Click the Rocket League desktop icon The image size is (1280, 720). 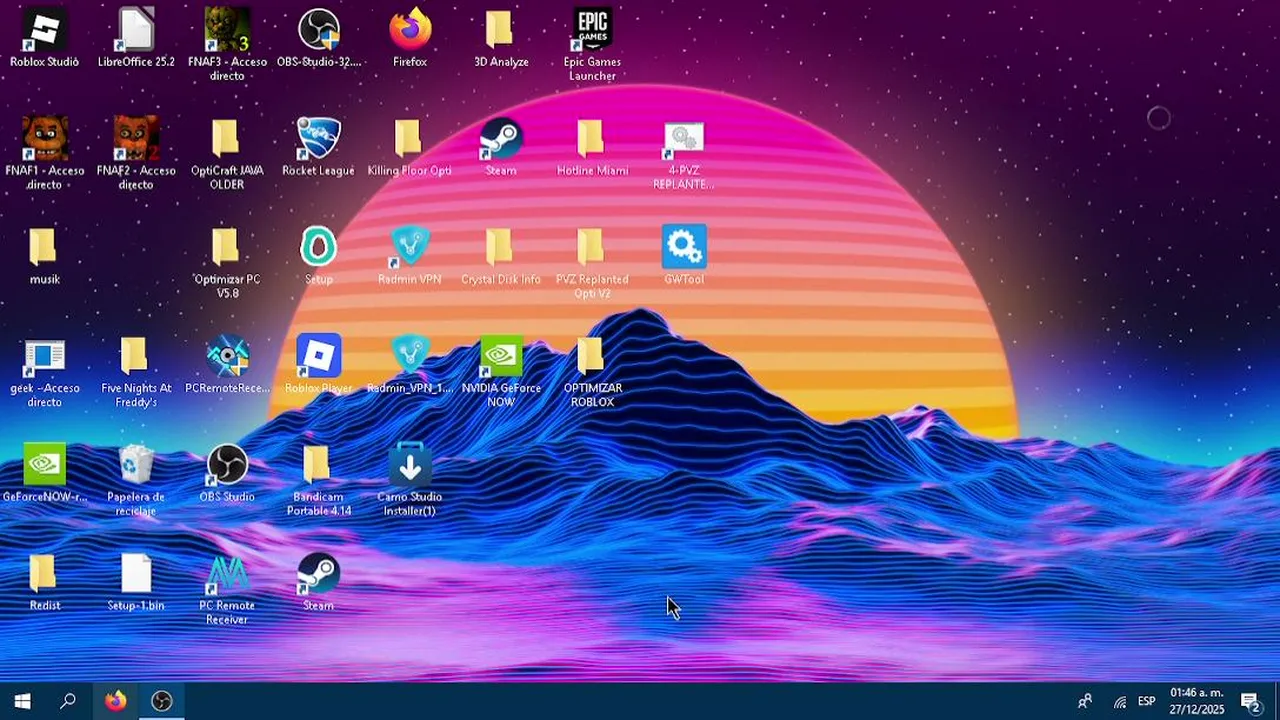[x=319, y=140]
